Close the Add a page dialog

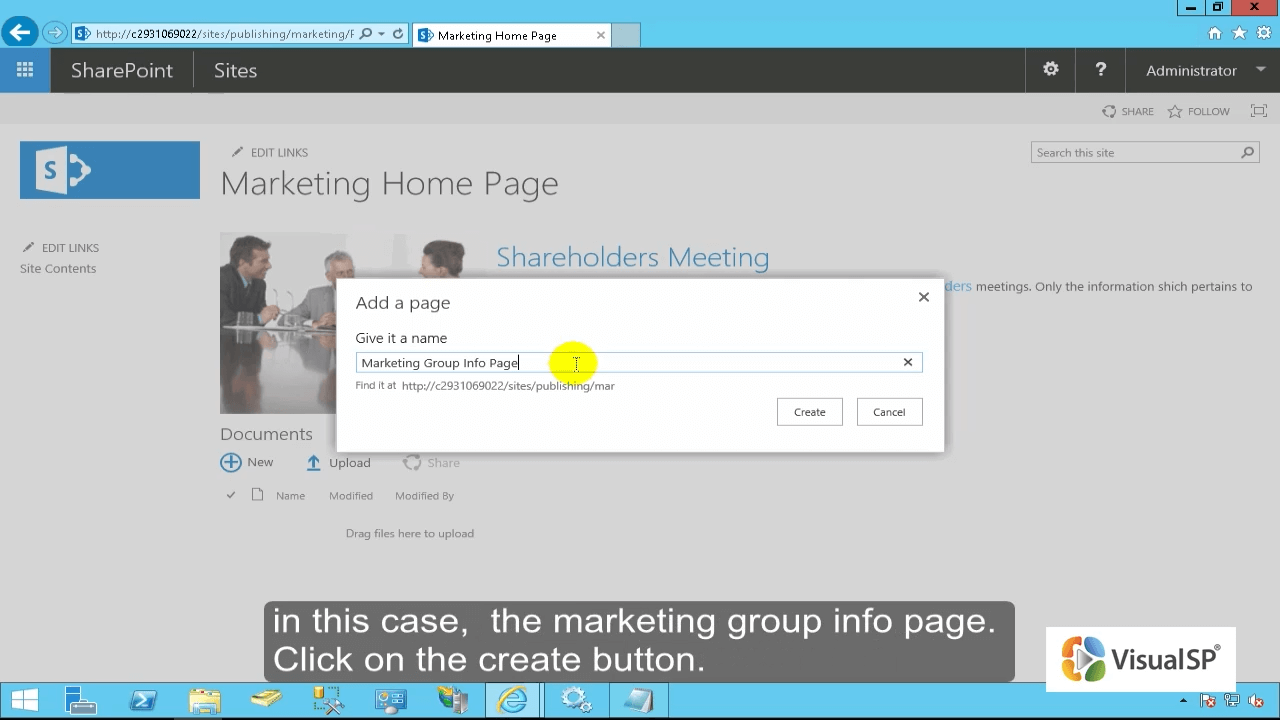pos(924,297)
